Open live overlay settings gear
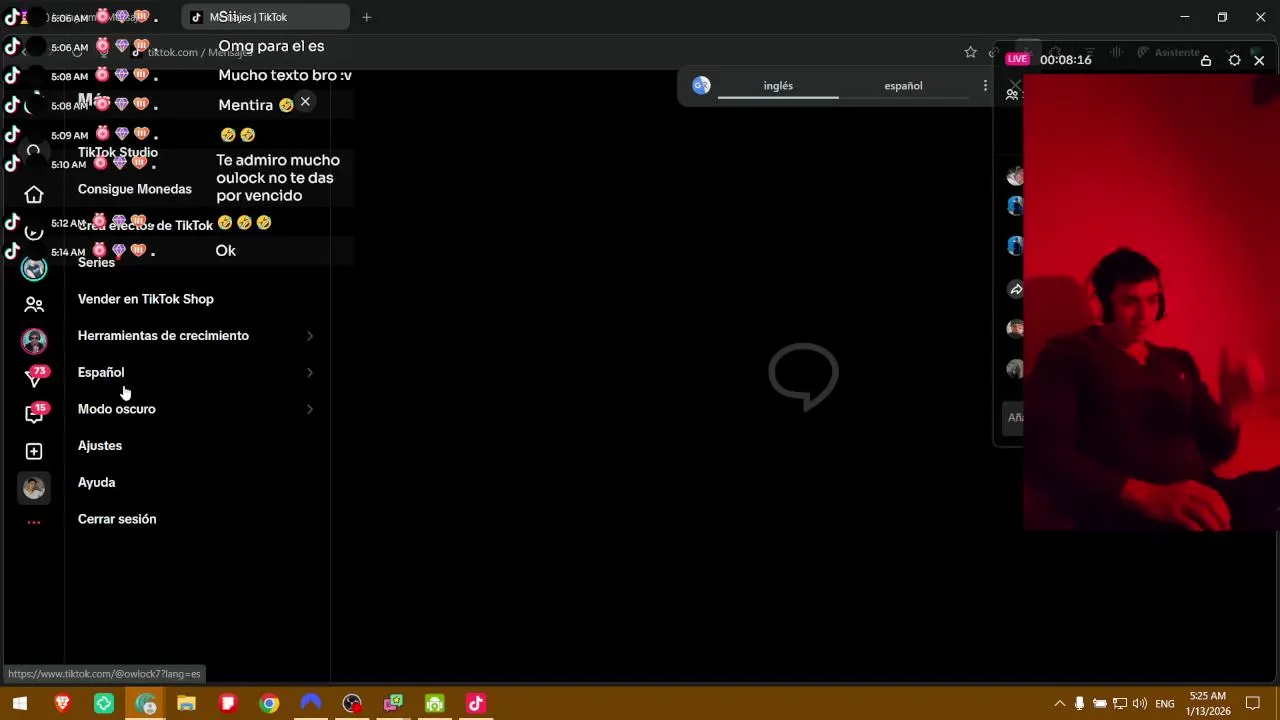 click(1234, 60)
